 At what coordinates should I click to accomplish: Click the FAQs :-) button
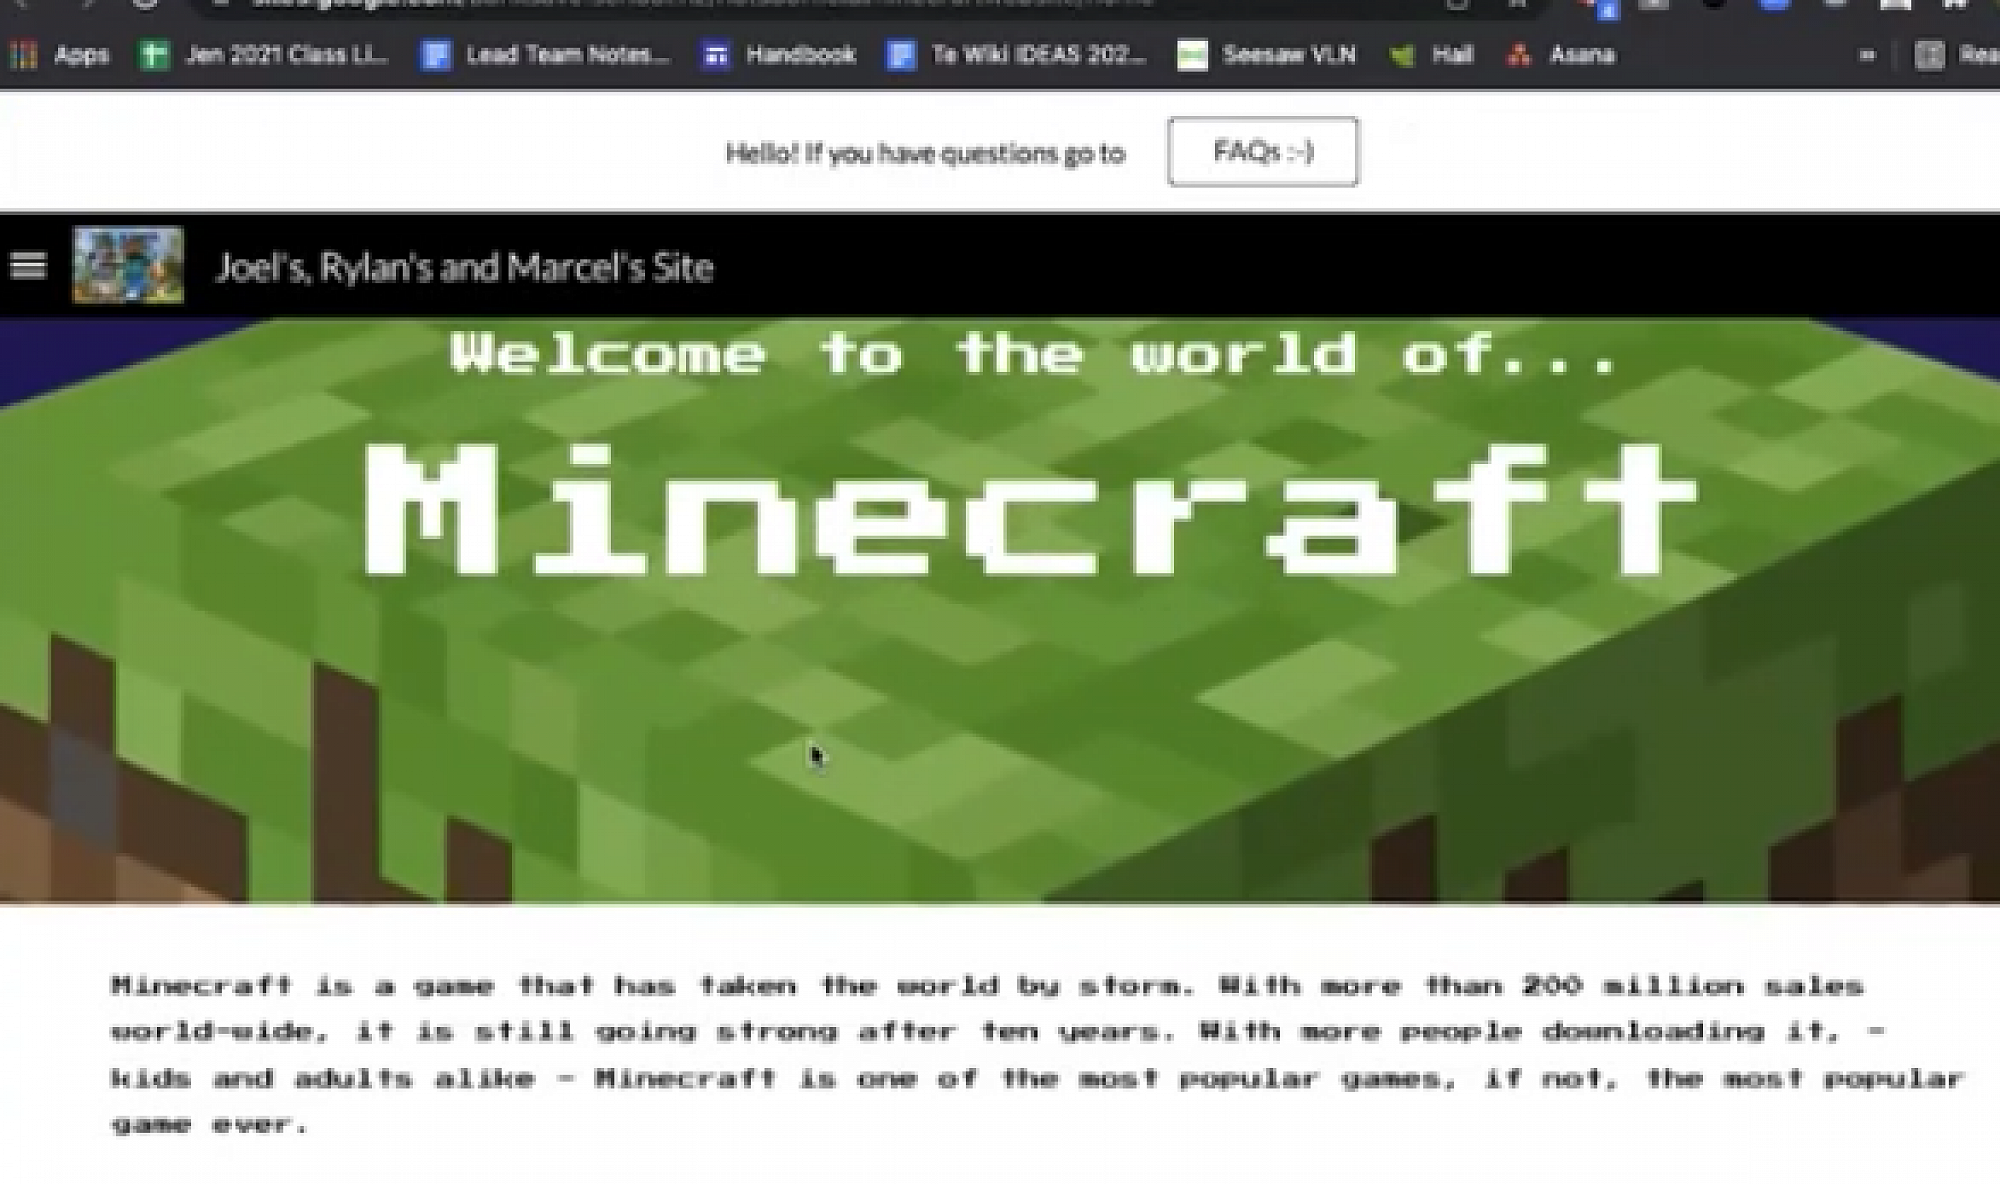tap(1262, 152)
